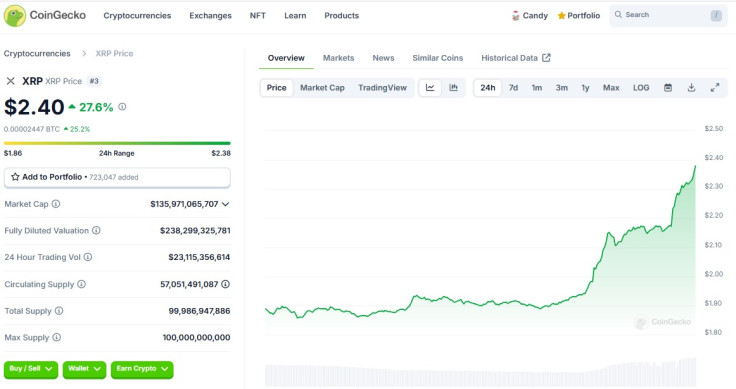The image size is (736, 389).
Task: Toggle LOG scale on chart
Action: (641, 88)
